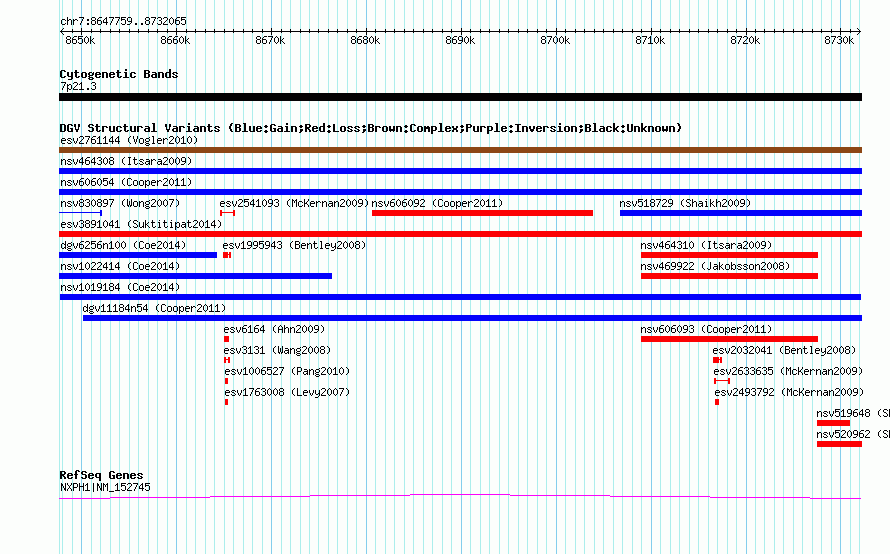890x554 pixels.
Task: Click the 8690k ruler tick label
Action: coord(460,40)
